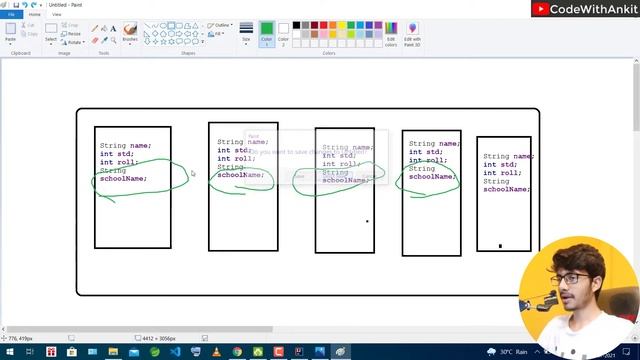Select the Fill with color bucket tool

pyautogui.click(x=104, y=28)
